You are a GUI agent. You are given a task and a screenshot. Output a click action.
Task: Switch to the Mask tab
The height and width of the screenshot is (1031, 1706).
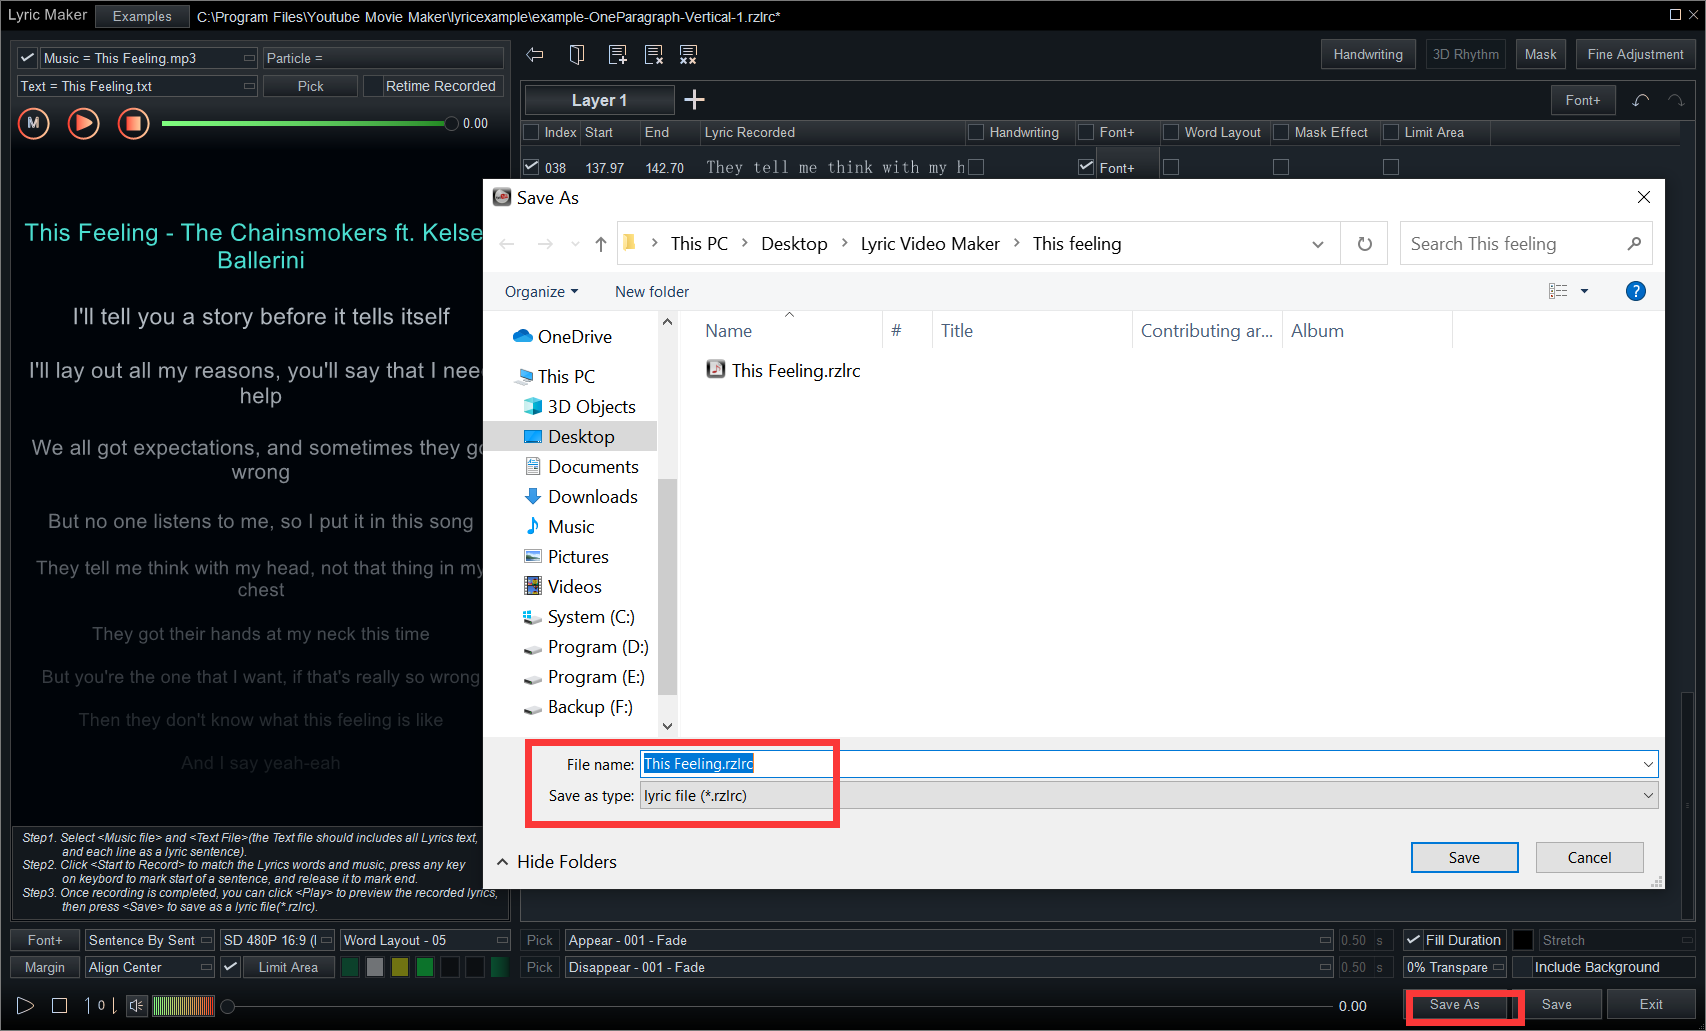(1540, 54)
